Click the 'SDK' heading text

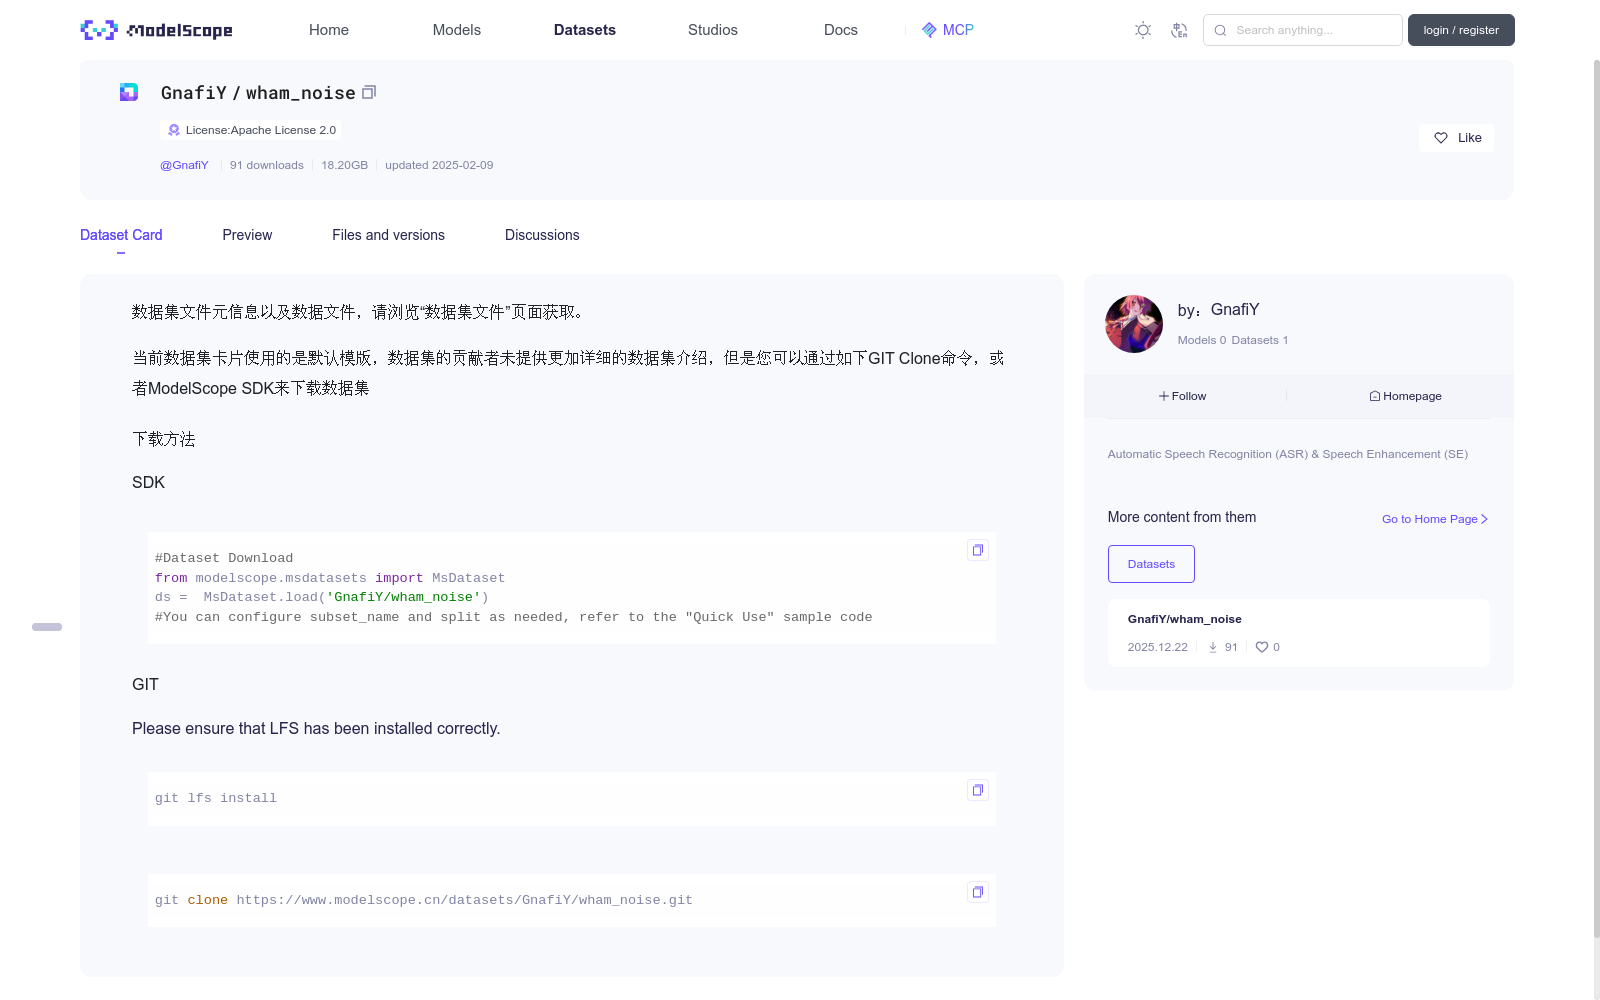pos(148,482)
